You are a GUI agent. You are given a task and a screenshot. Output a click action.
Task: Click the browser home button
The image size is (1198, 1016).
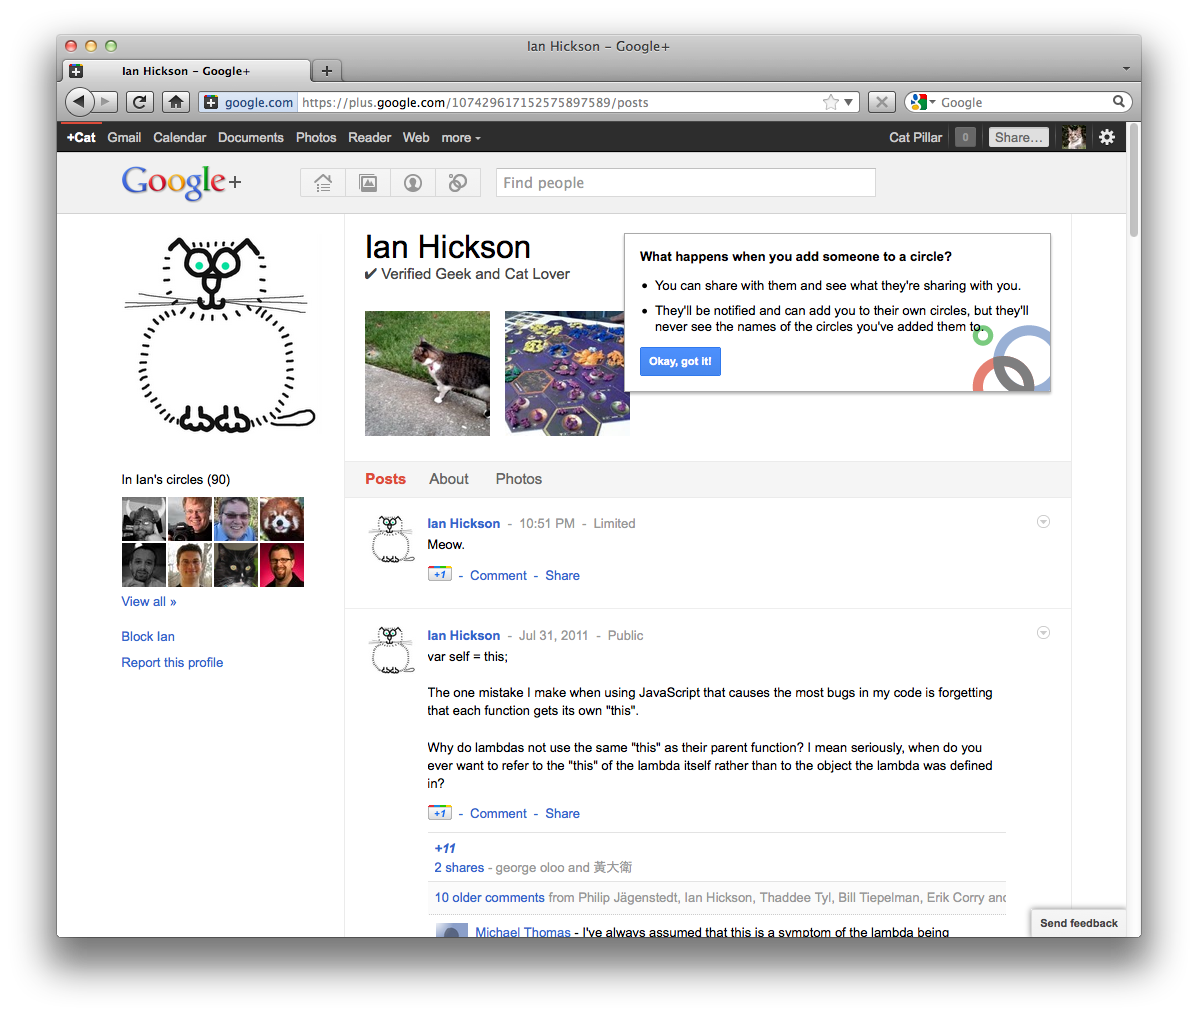coord(176,102)
